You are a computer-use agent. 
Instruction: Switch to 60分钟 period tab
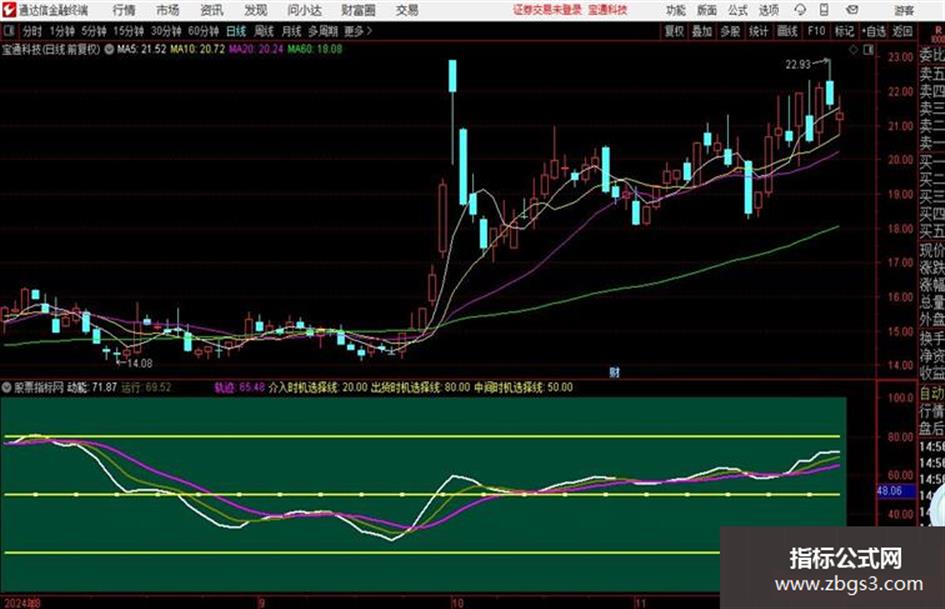[x=203, y=31]
